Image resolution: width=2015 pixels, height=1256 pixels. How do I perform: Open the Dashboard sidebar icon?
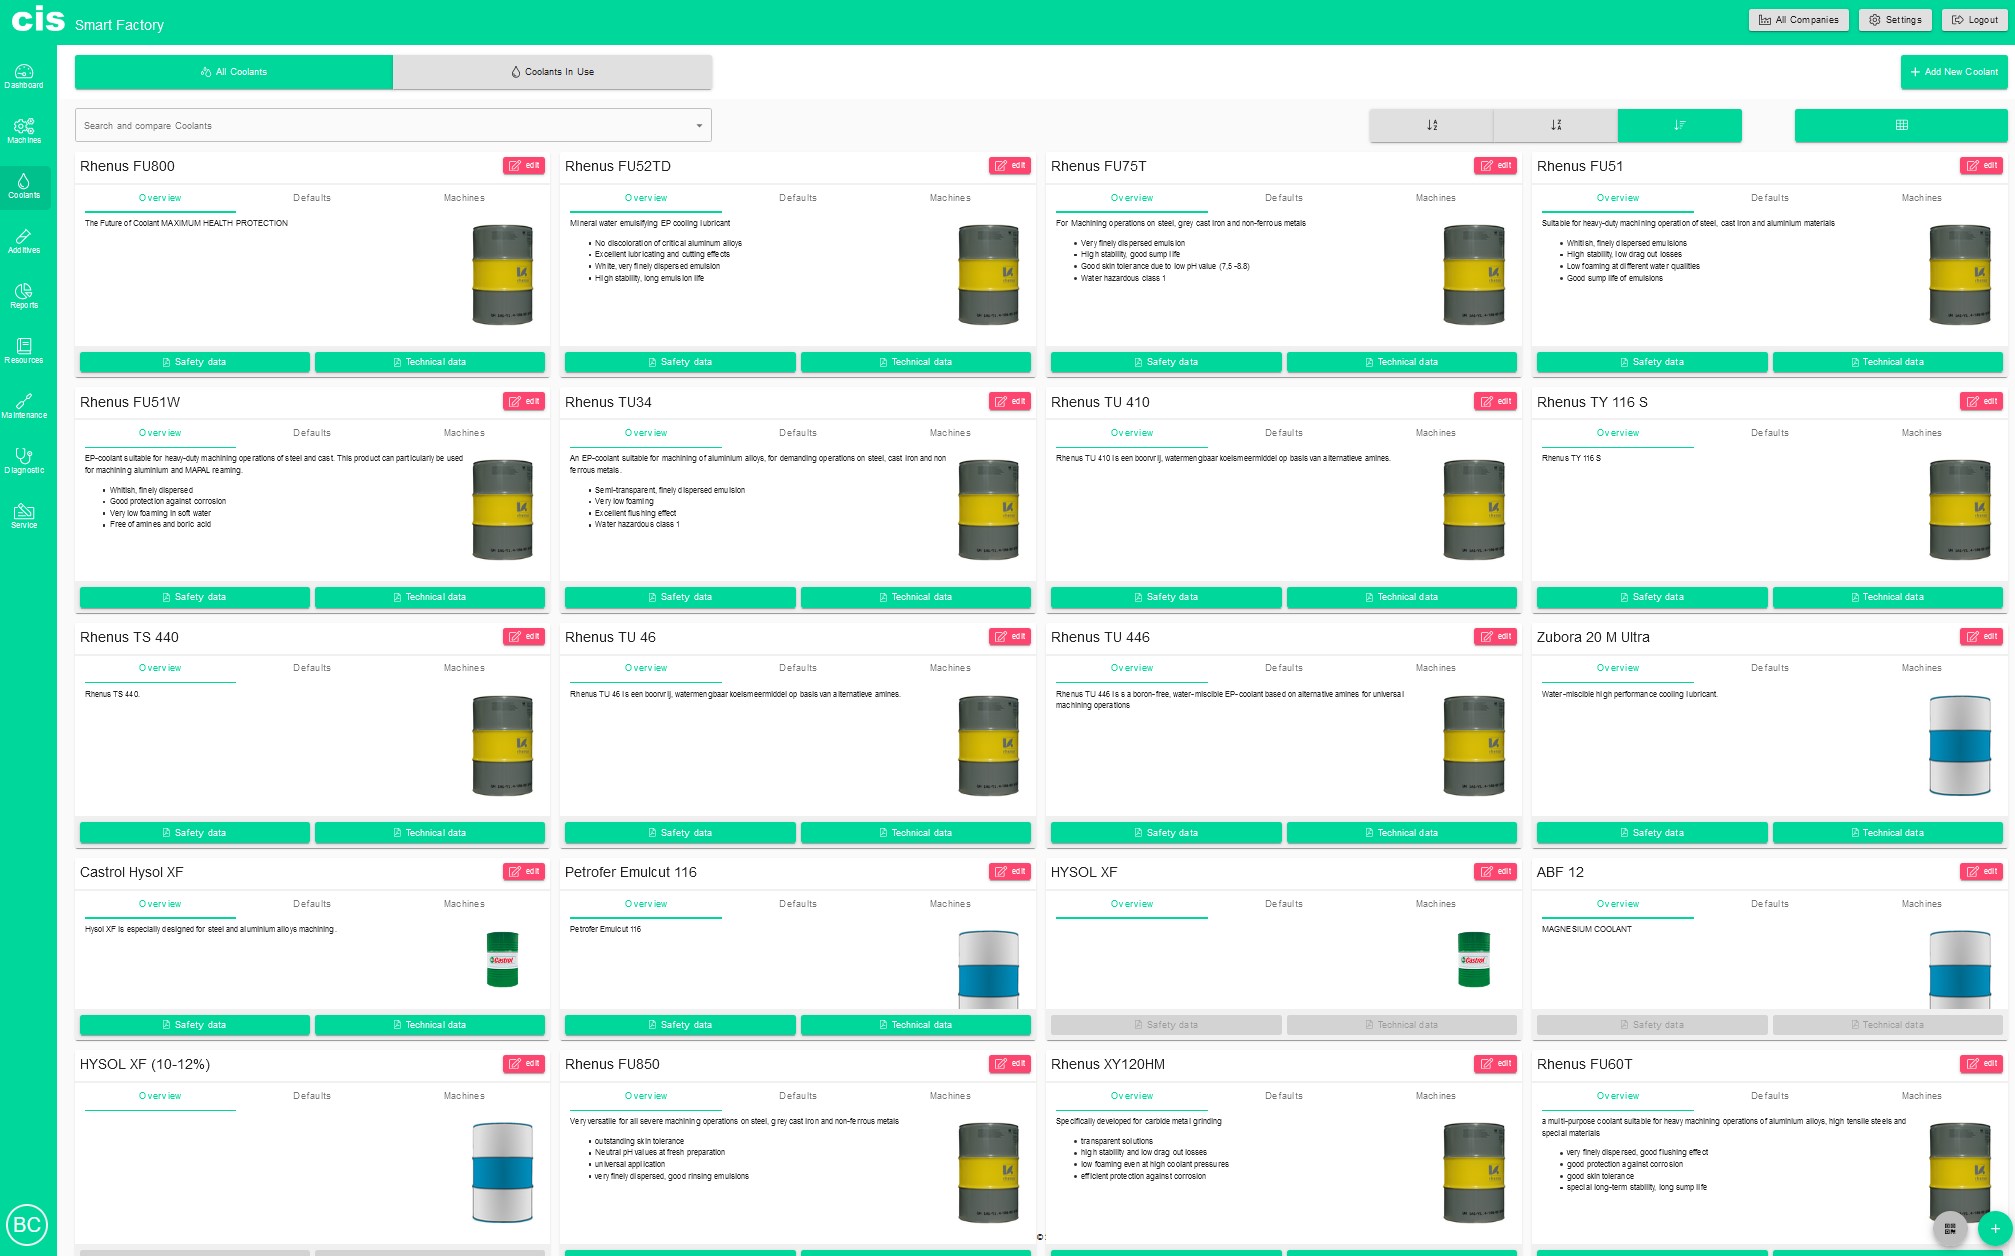[24, 75]
